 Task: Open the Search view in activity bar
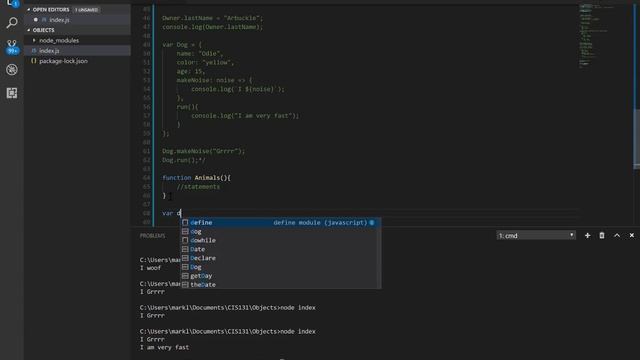[12, 22]
